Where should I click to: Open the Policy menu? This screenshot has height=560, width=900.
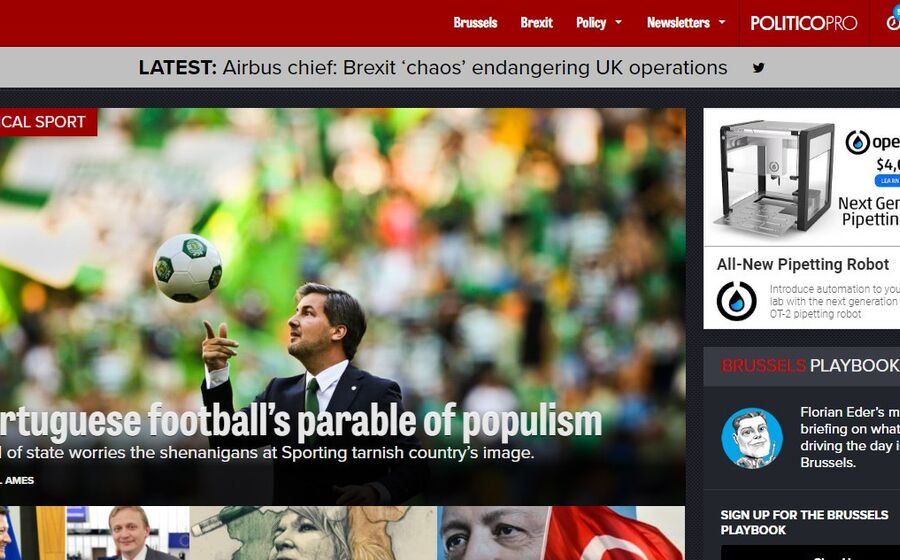click(591, 23)
